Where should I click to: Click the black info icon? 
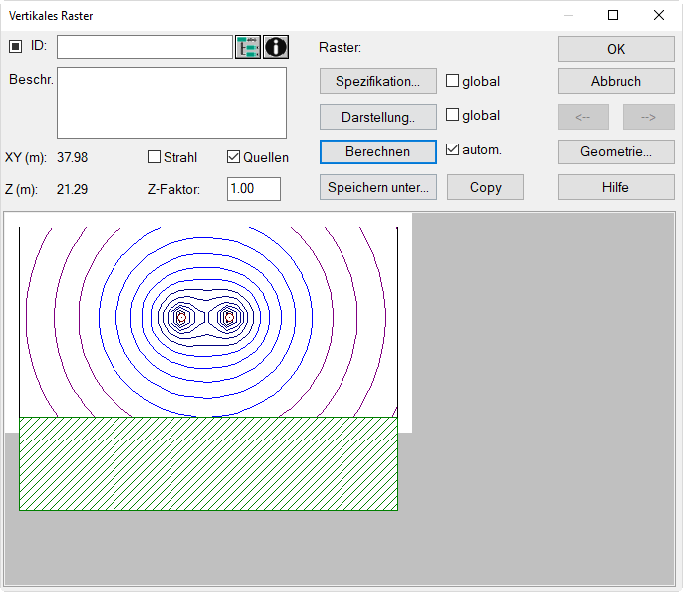coord(276,47)
